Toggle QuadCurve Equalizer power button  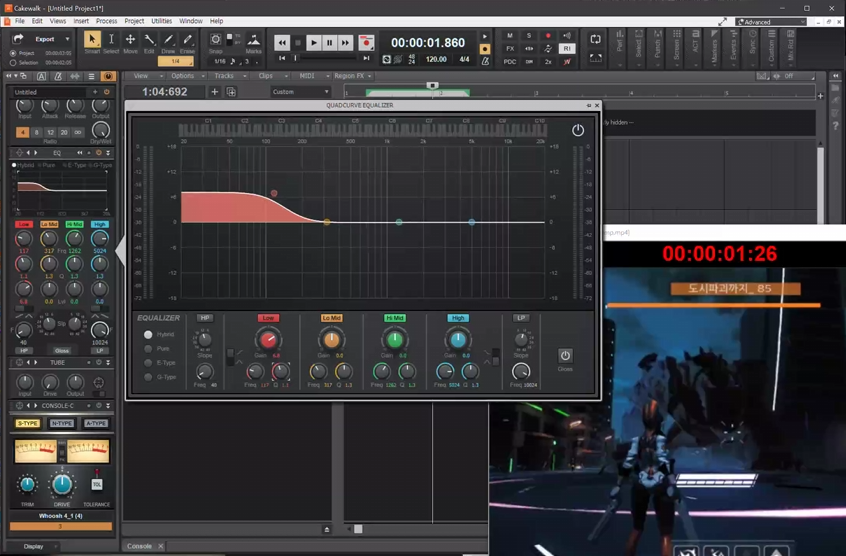[578, 130]
